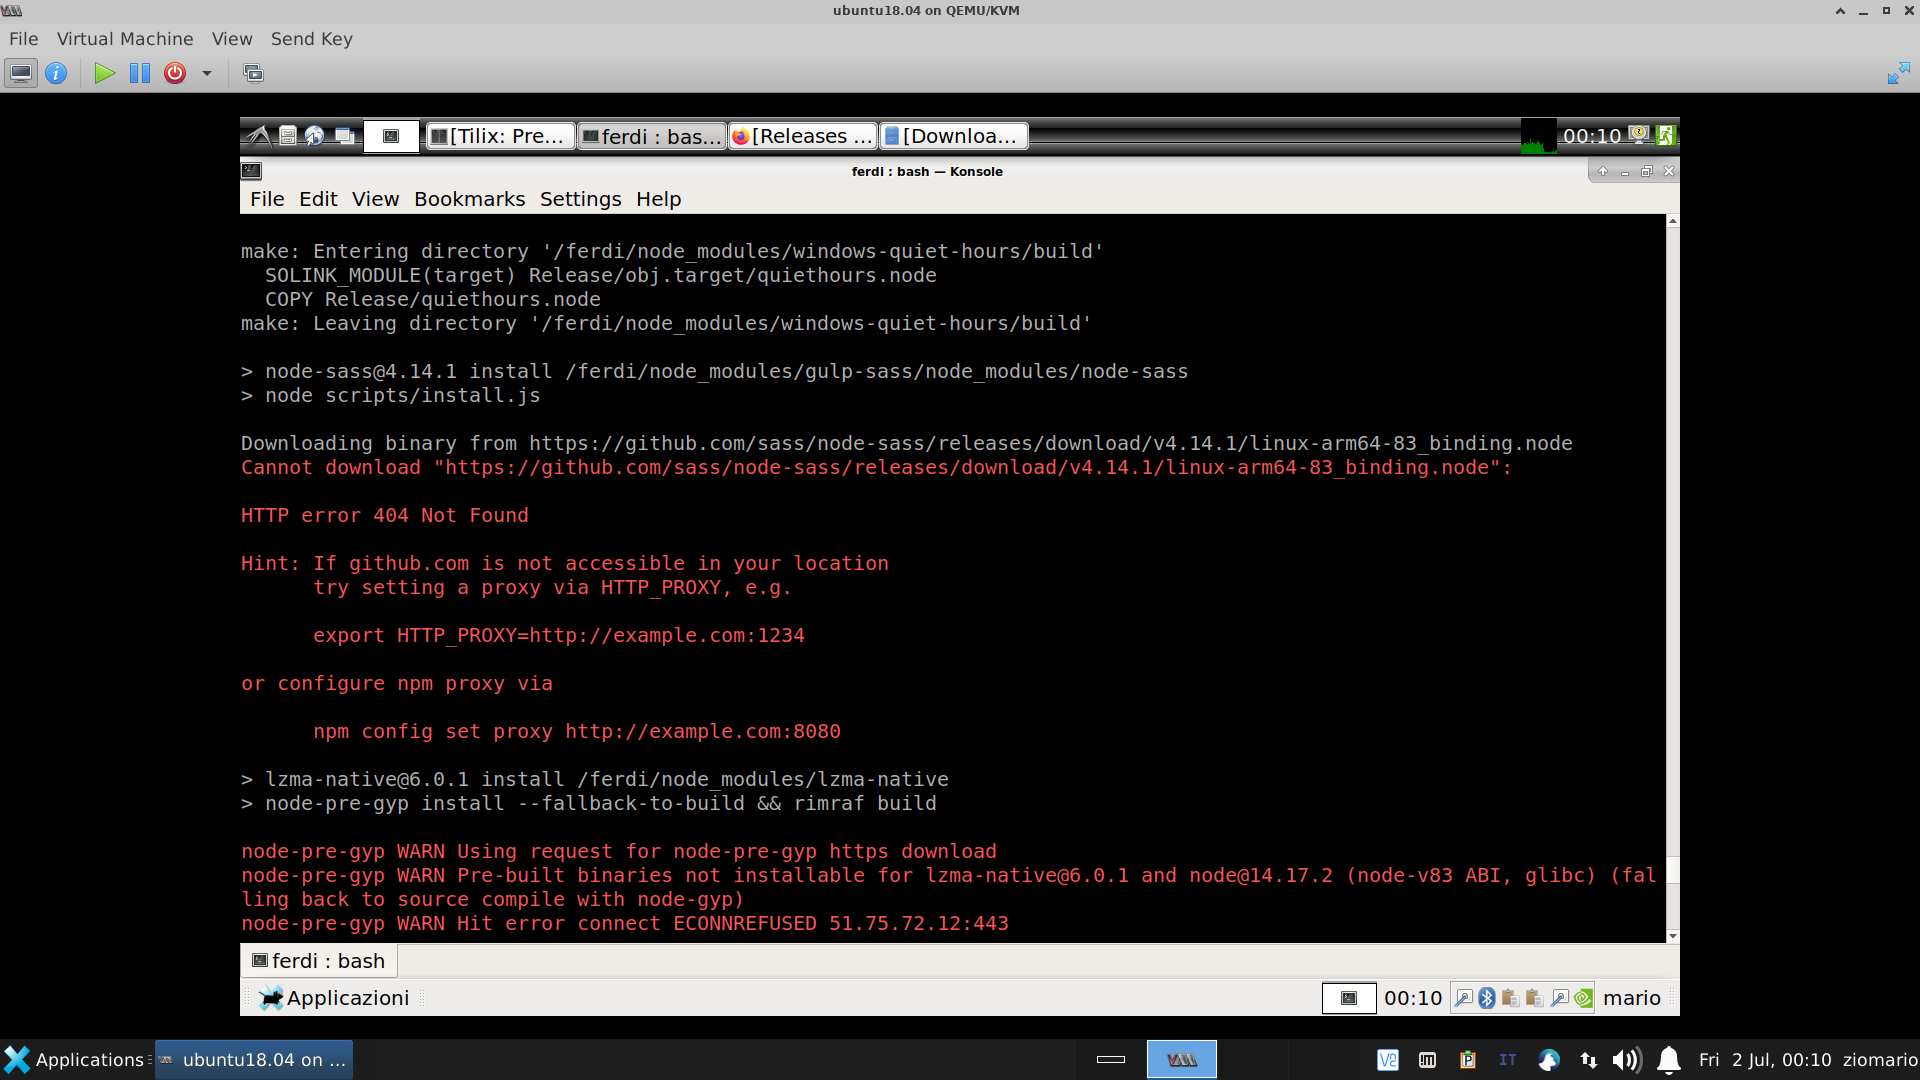This screenshot has width=1920, height=1080.
Task: Switch to Tilix window in guest taskbar
Action: tap(500, 136)
